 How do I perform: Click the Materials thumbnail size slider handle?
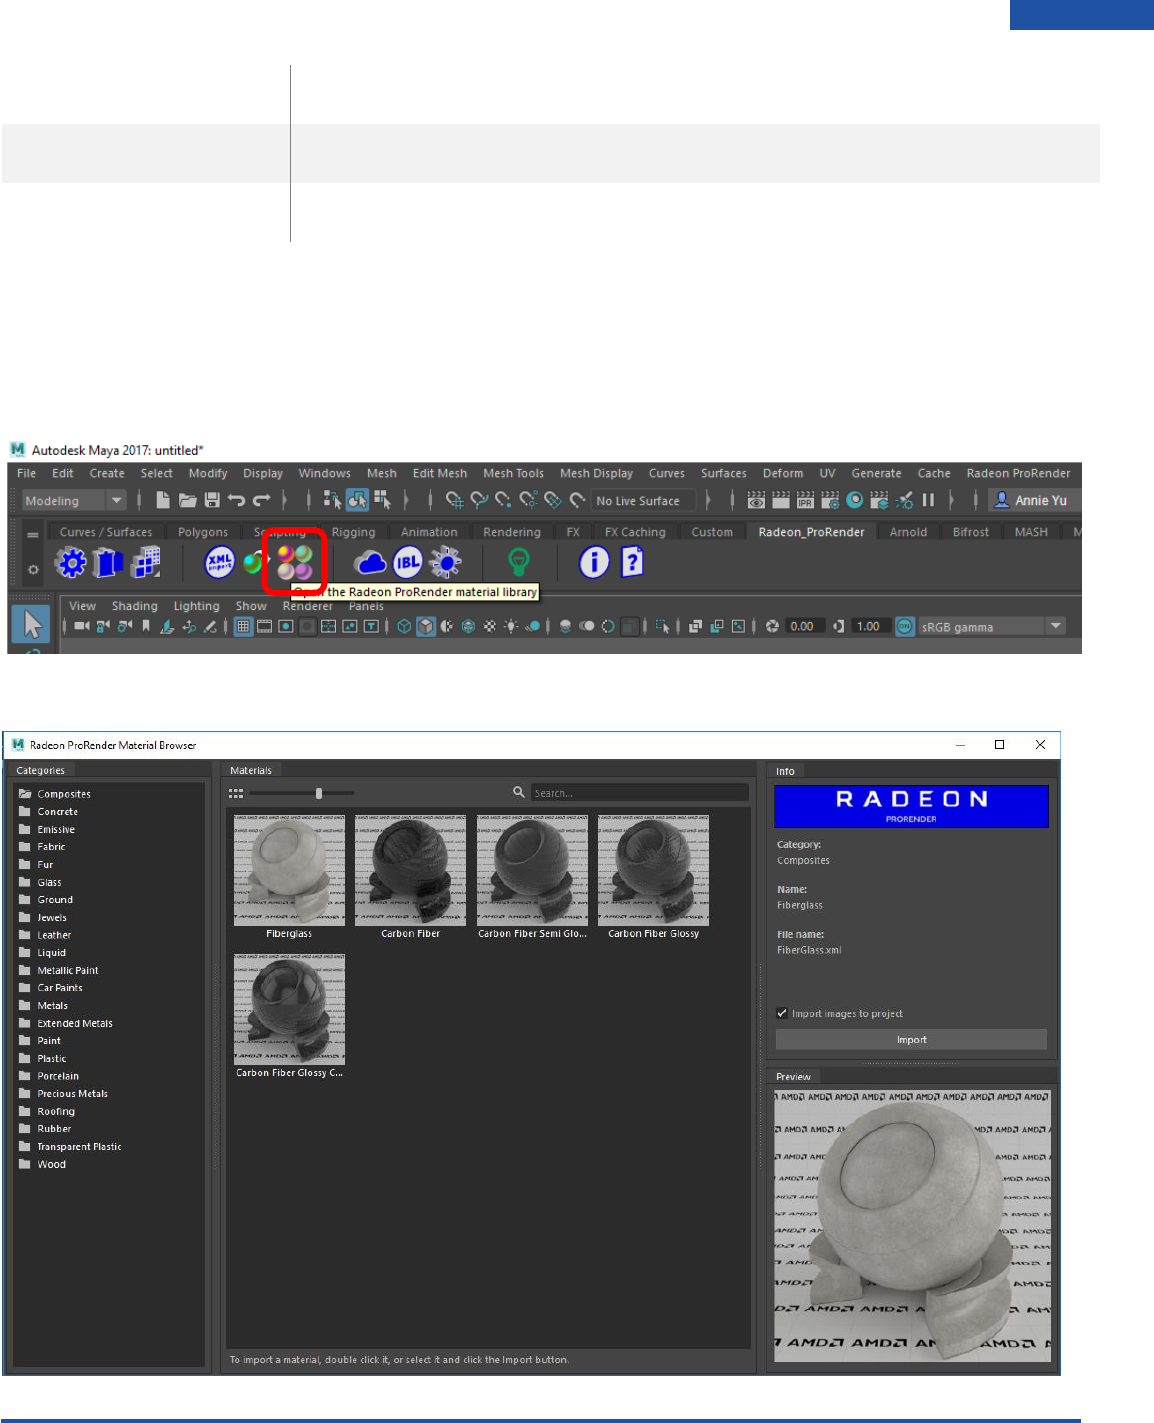(x=319, y=793)
